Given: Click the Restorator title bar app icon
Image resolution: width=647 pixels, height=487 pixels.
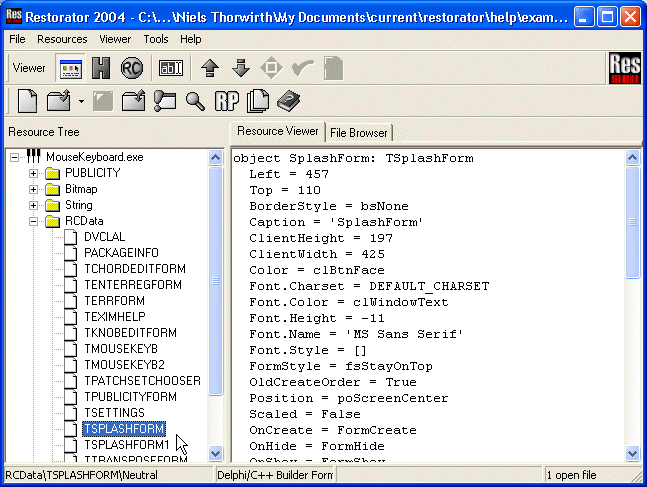Looking at the screenshot, I should coord(14,17).
